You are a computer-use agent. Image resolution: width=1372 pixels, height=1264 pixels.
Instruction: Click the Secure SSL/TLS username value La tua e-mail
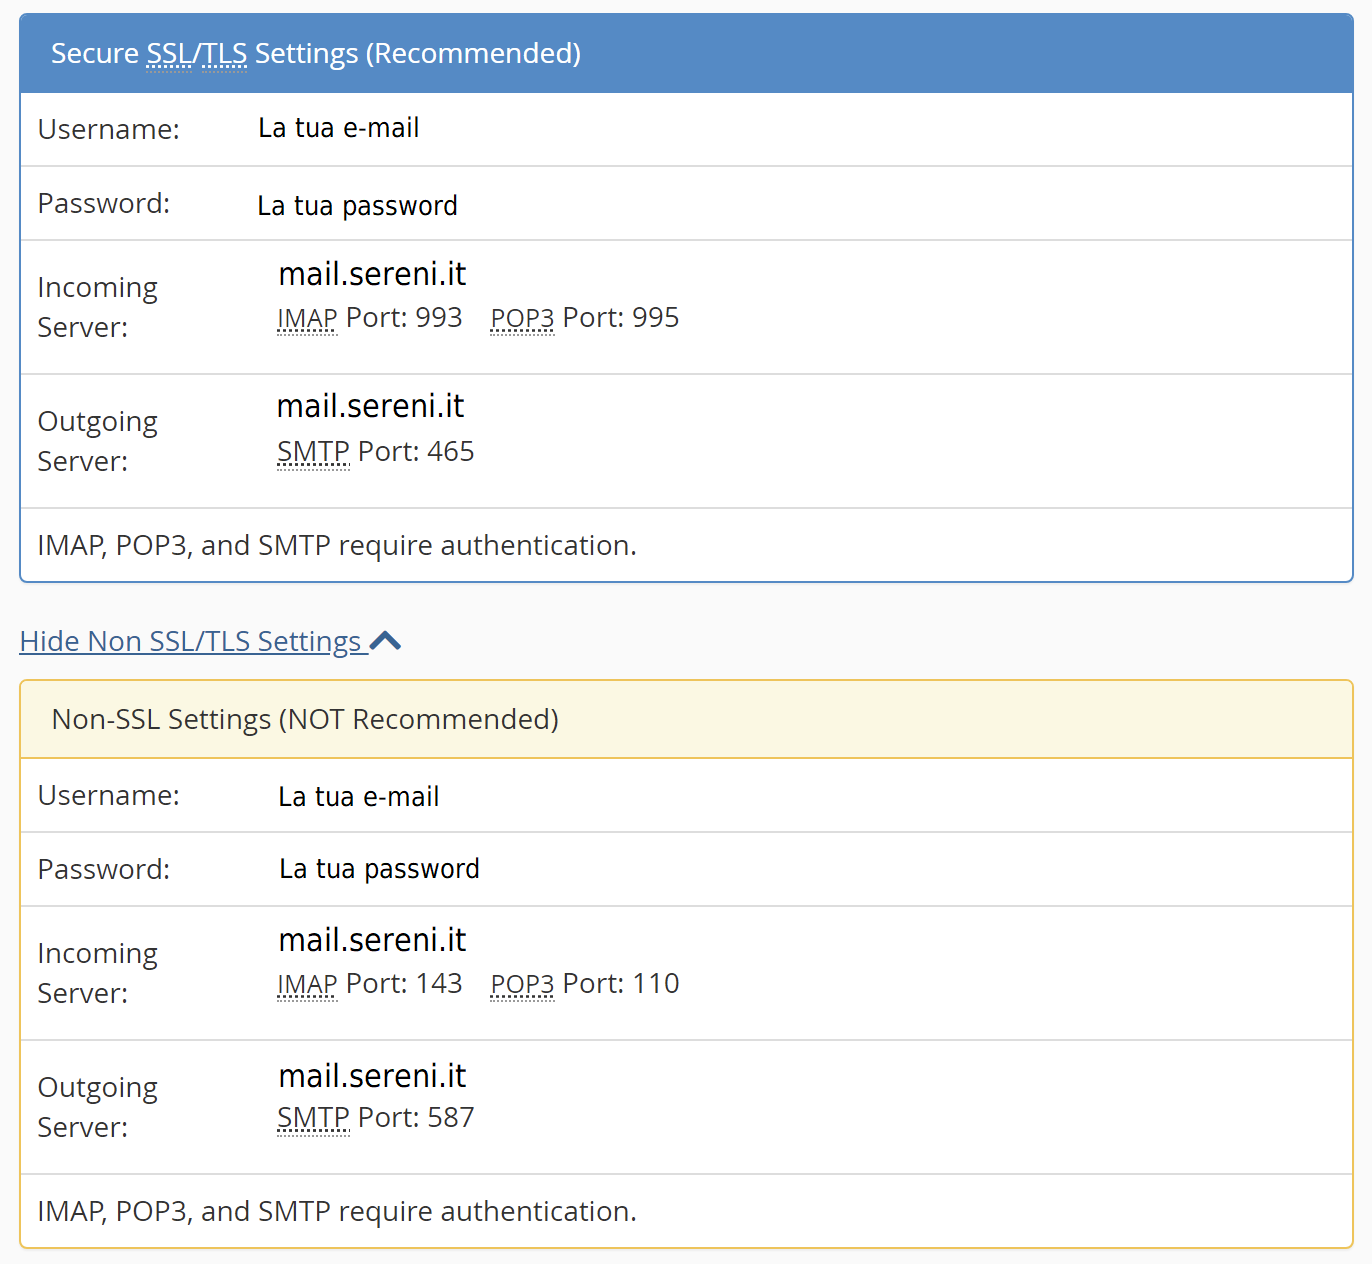[x=338, y=129]
